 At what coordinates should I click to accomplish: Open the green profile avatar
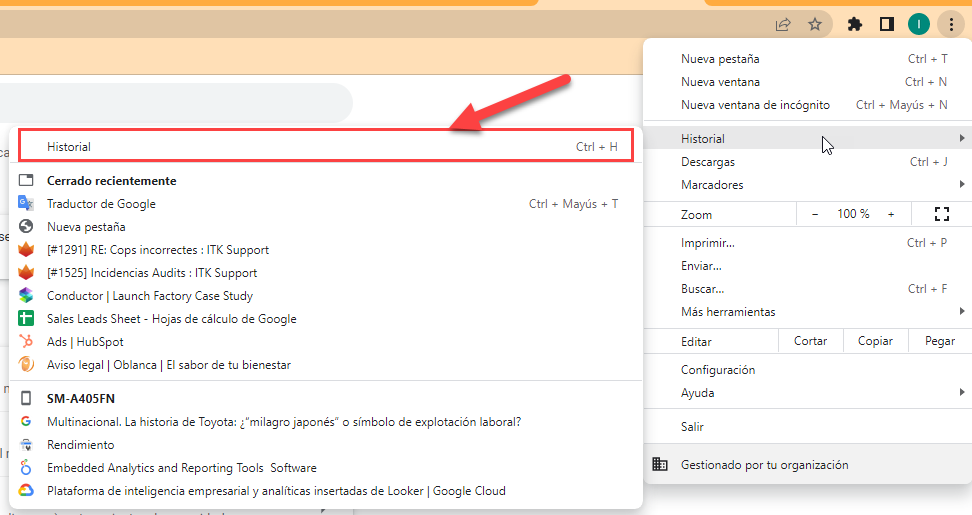pos(919,24)
